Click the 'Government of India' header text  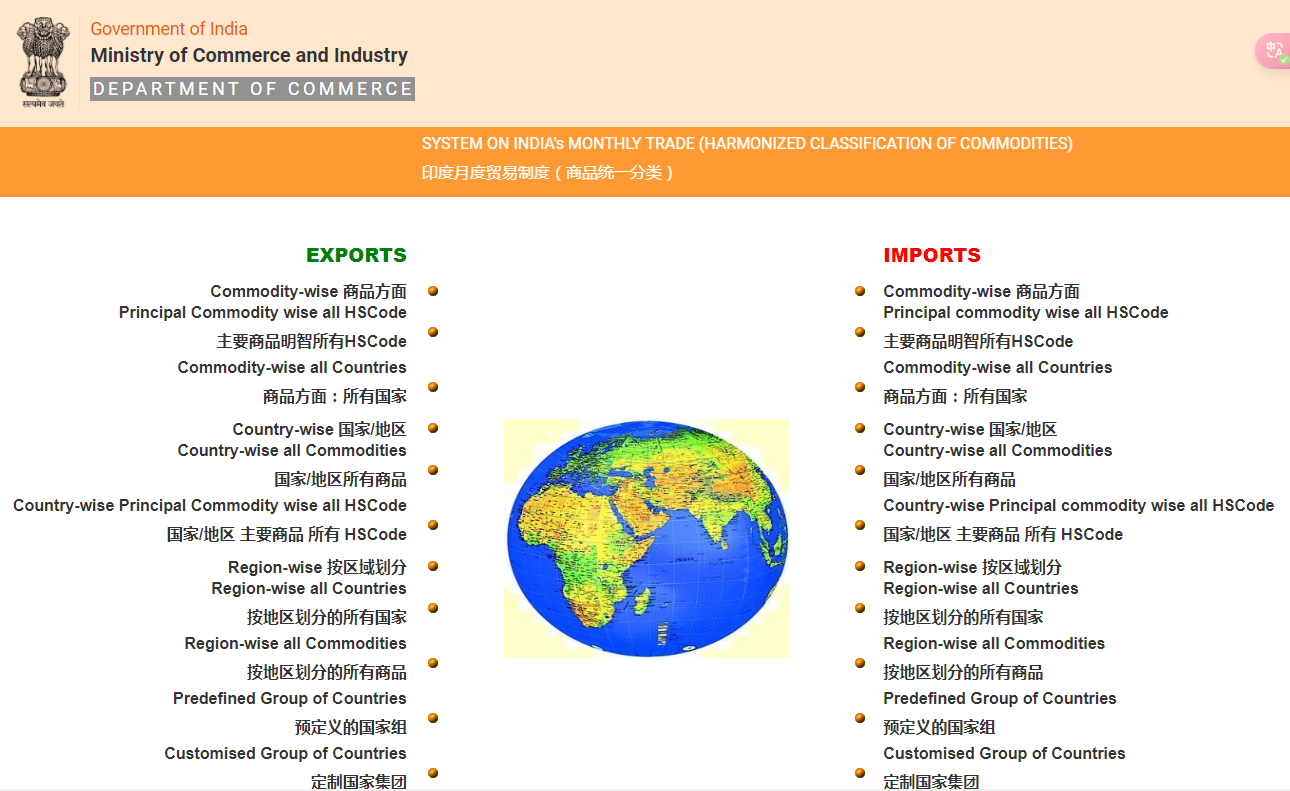[x=169, y=29]
